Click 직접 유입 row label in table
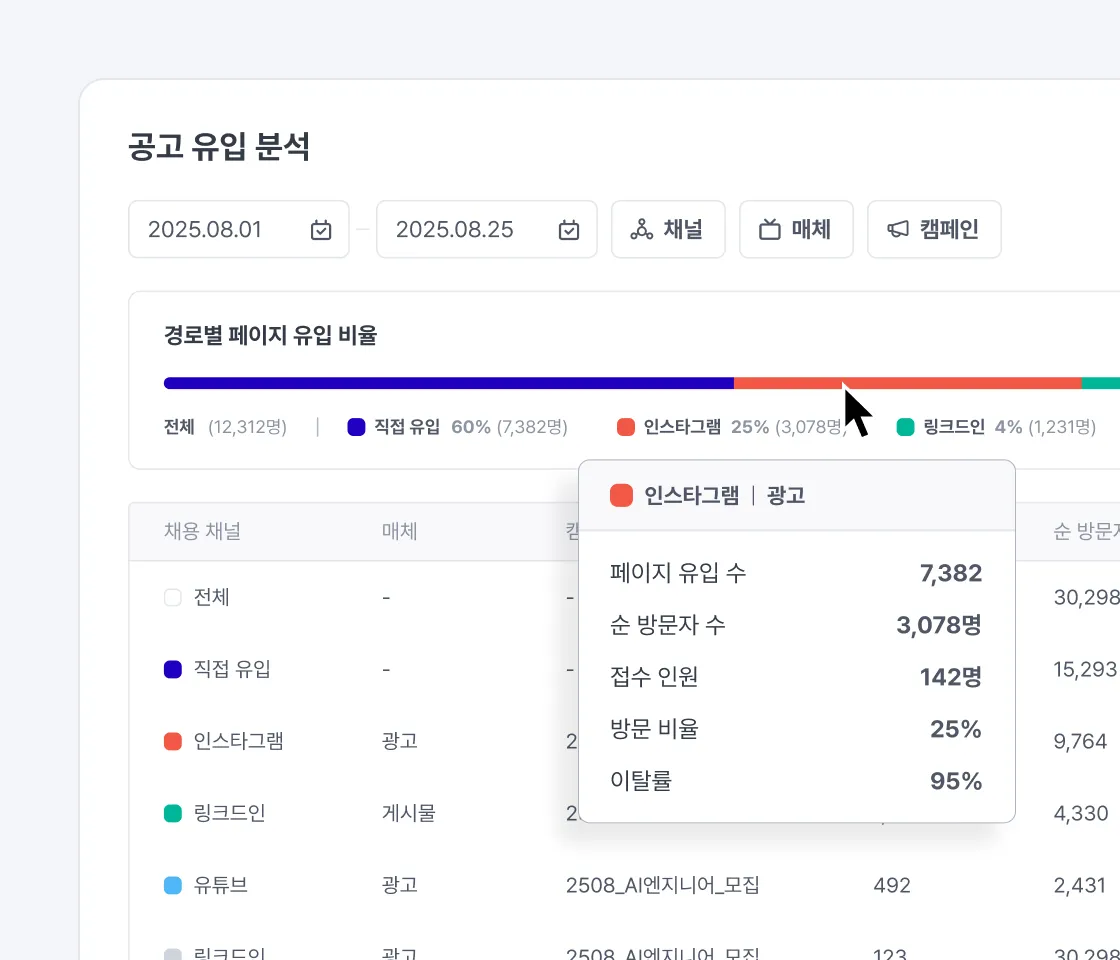This screenshot has width=1120, height=960. [232, 669]
